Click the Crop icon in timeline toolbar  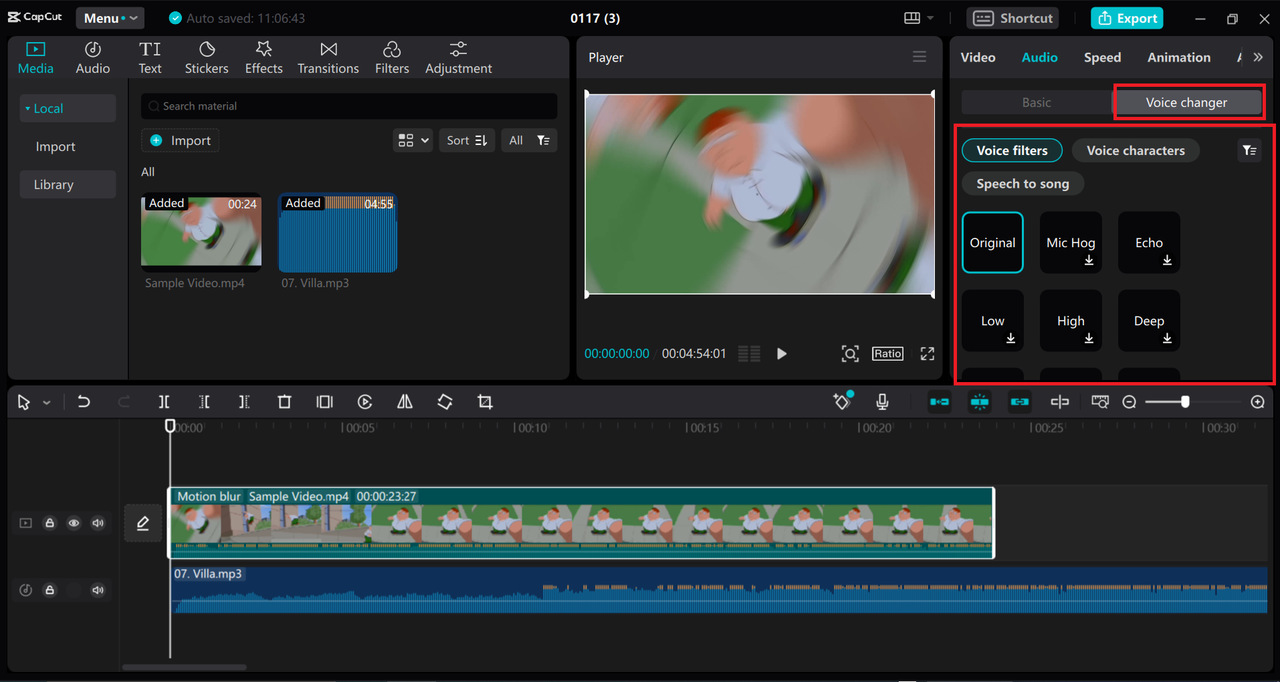485,402
